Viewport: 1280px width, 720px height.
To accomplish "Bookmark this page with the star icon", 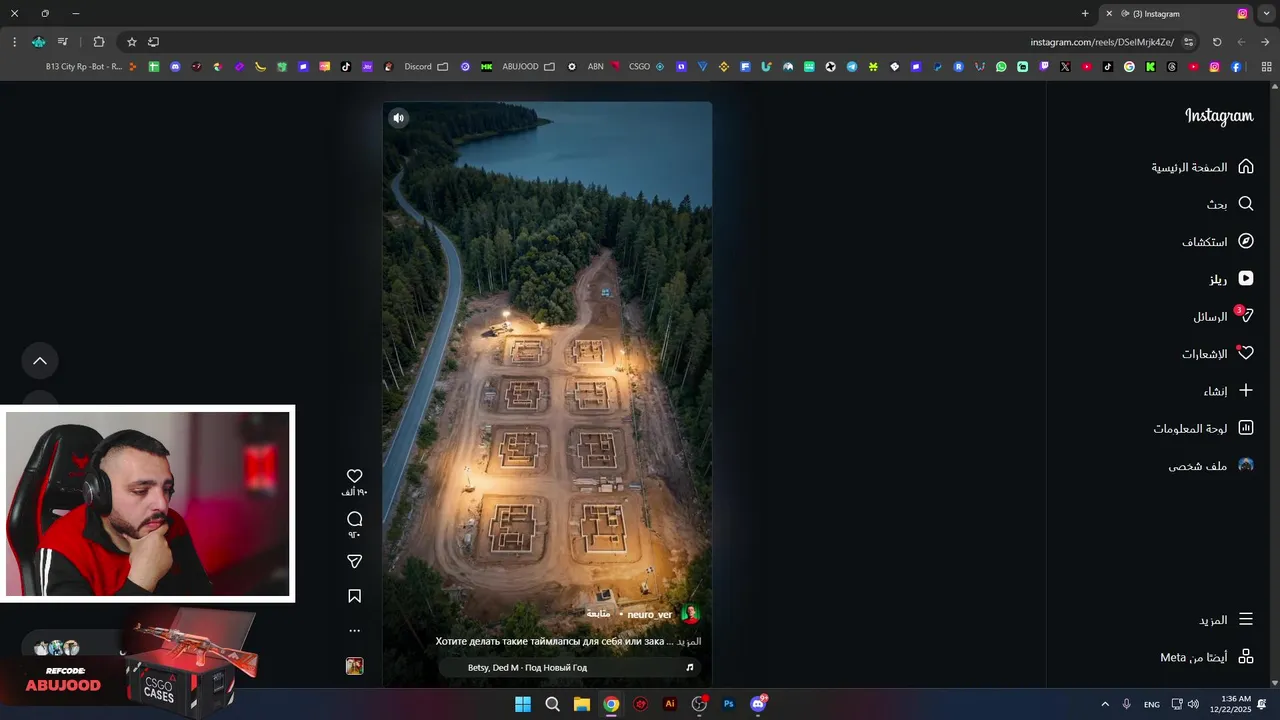I will click(x=131, y=42).
